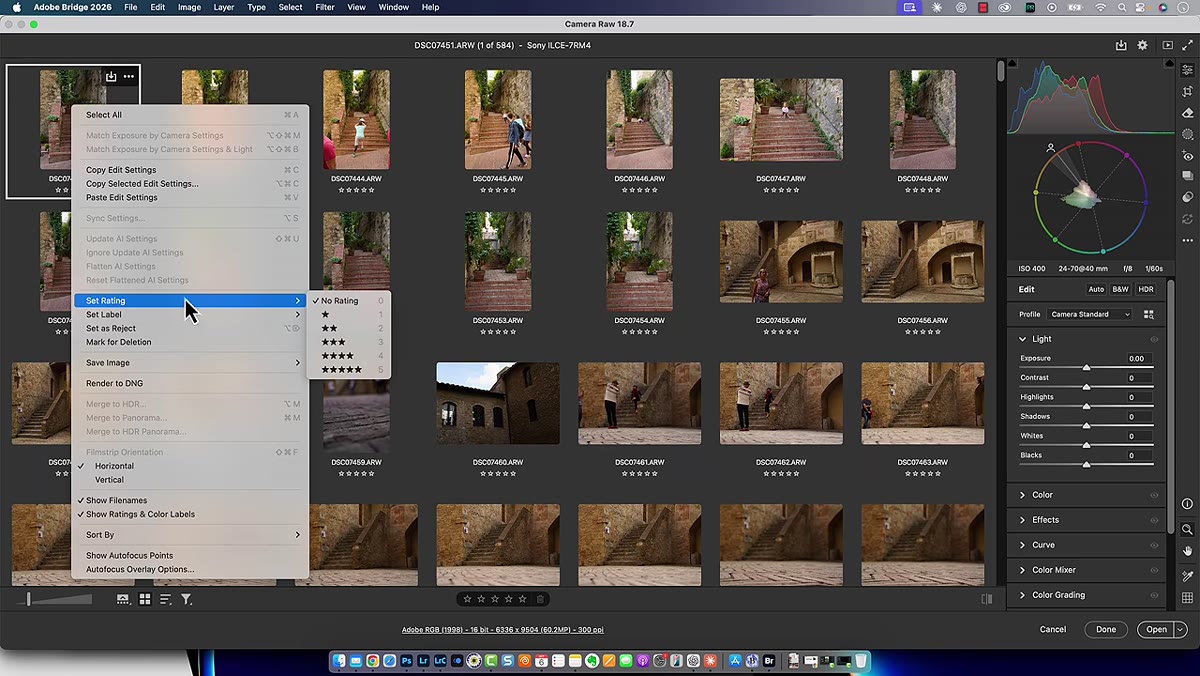The width and height of the screenshot is (1200, 676).
Task: Select the Healing eraser tool
Action: tap(1187, 113)
